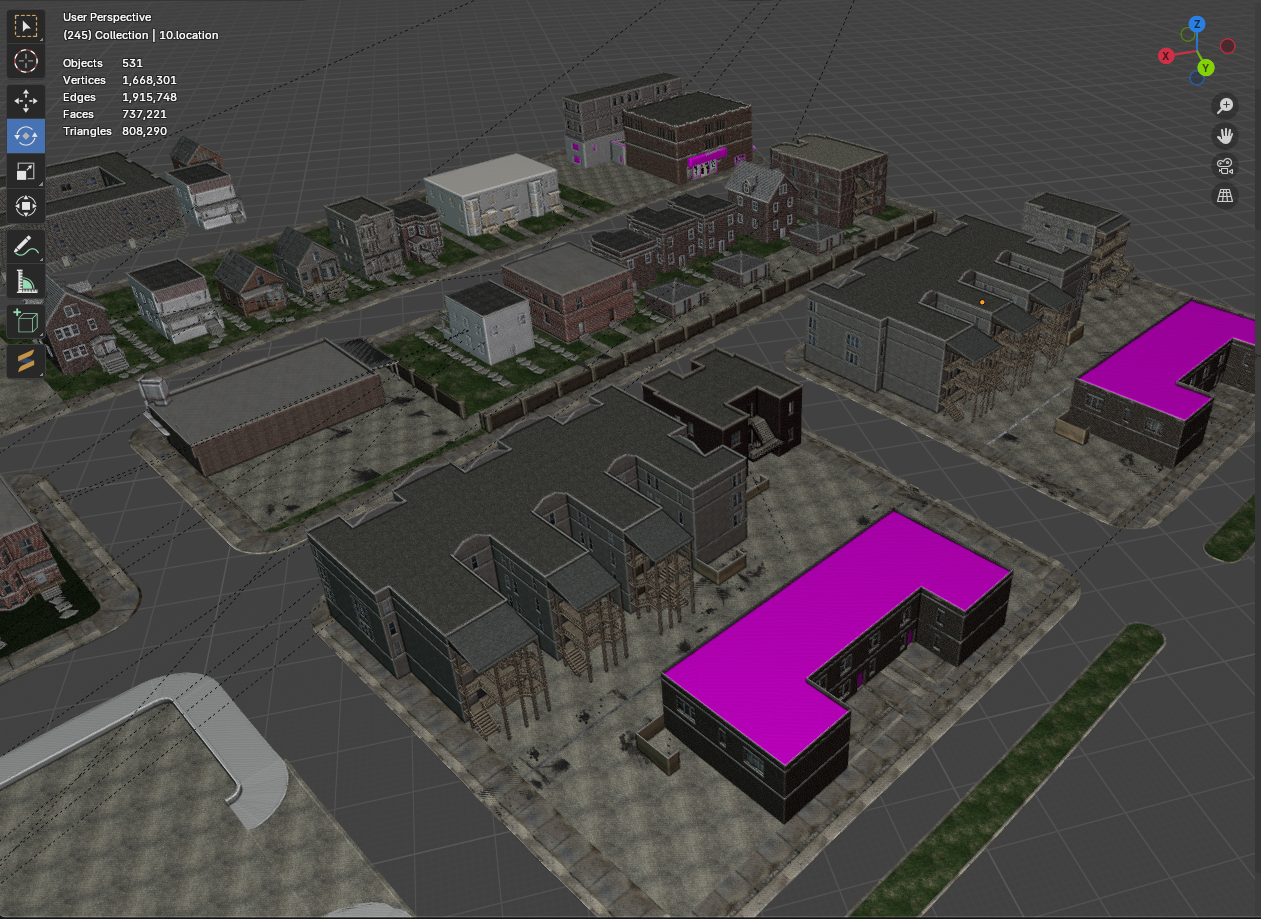The image size is (1261, 919).
Task: Click the zoom magnifier viewport button
Action: (x=1224, y=105)
